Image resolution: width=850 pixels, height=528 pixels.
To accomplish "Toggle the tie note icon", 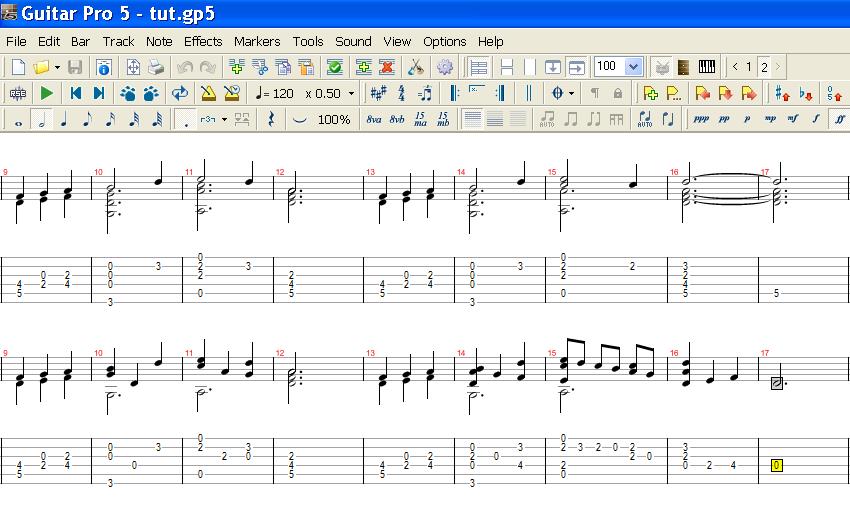I will pyautogui.click(x=300, y=119).
